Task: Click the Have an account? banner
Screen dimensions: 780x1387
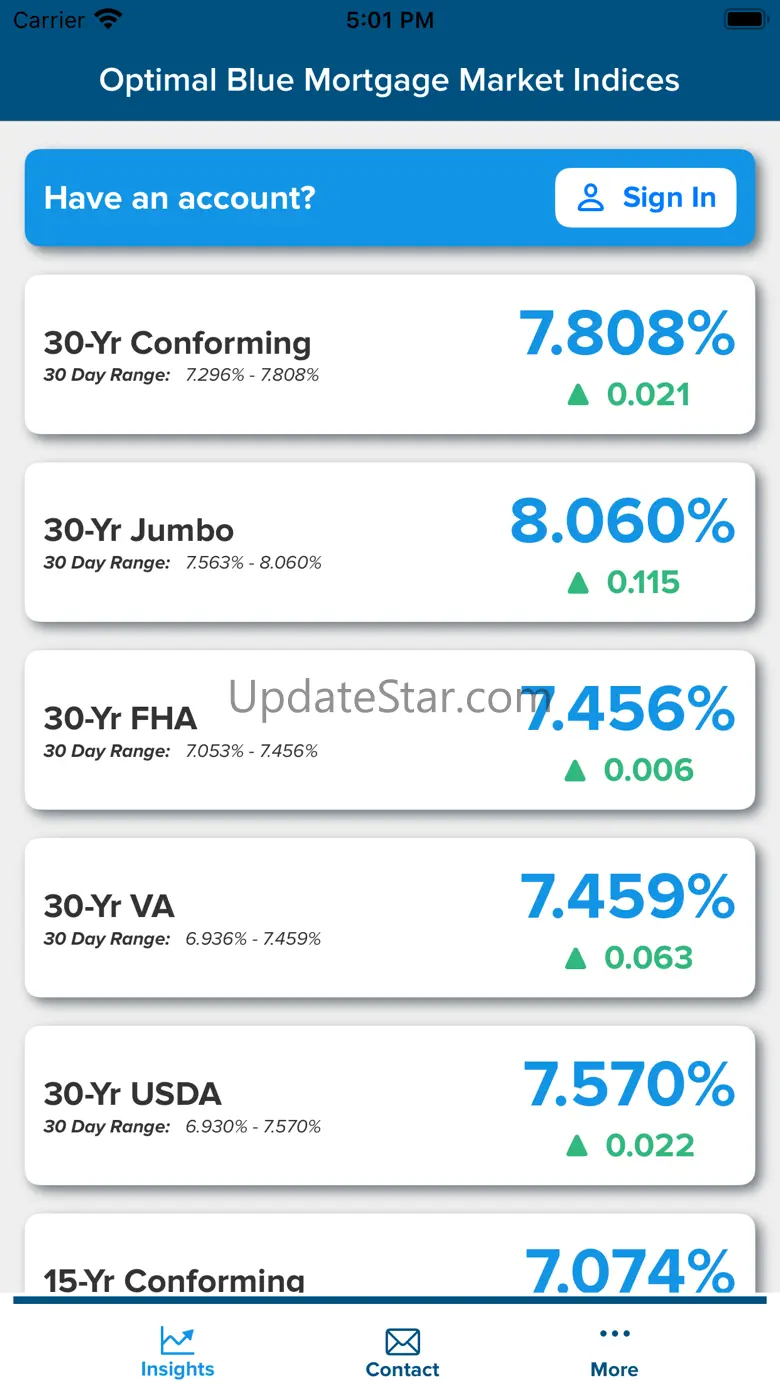Action: pyautogui.click(x=390, y=198)
